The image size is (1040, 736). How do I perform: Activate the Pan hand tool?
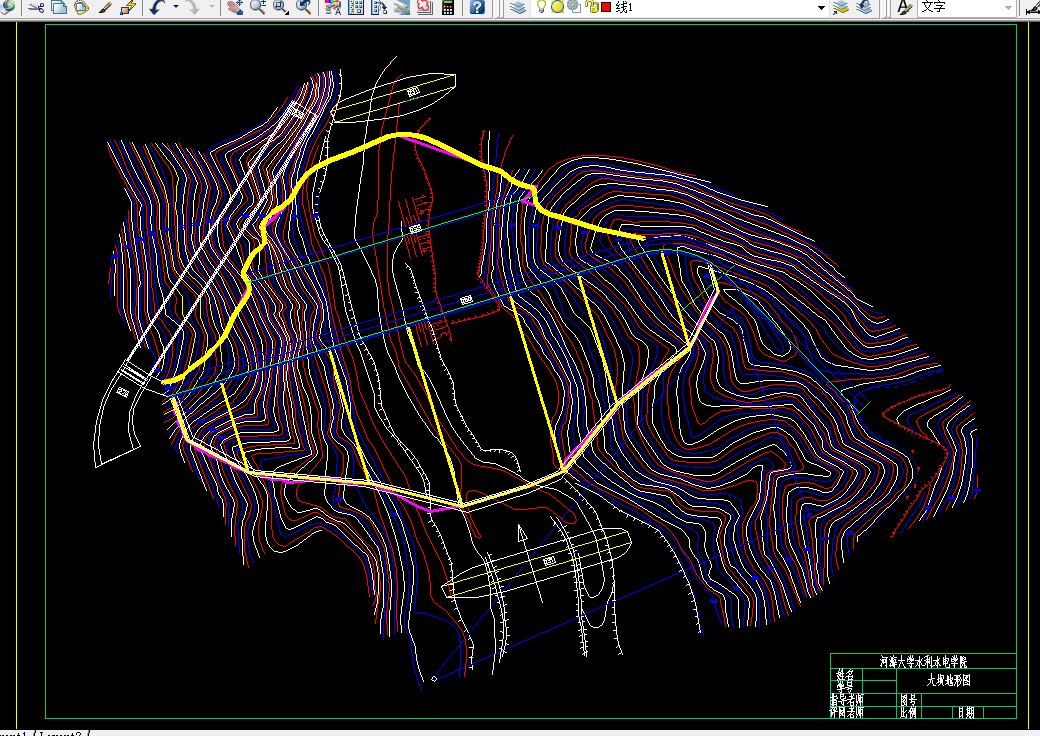coord(235,7)
